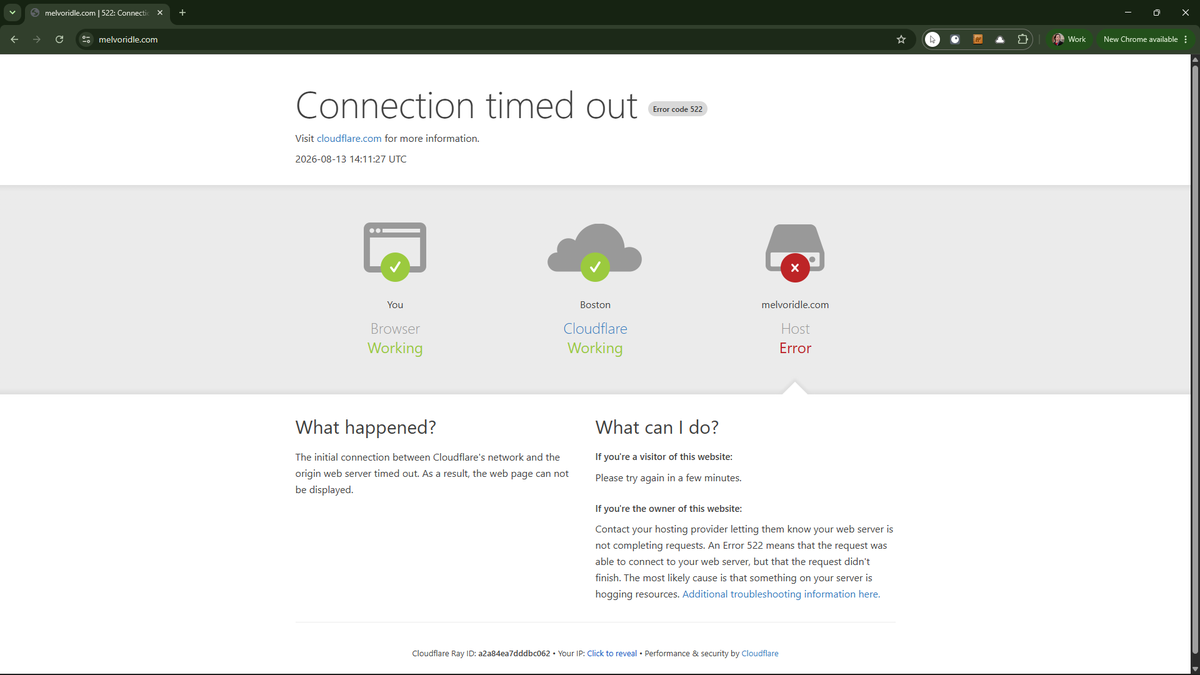Focus the address bar showing melvoridle.com

495,39
